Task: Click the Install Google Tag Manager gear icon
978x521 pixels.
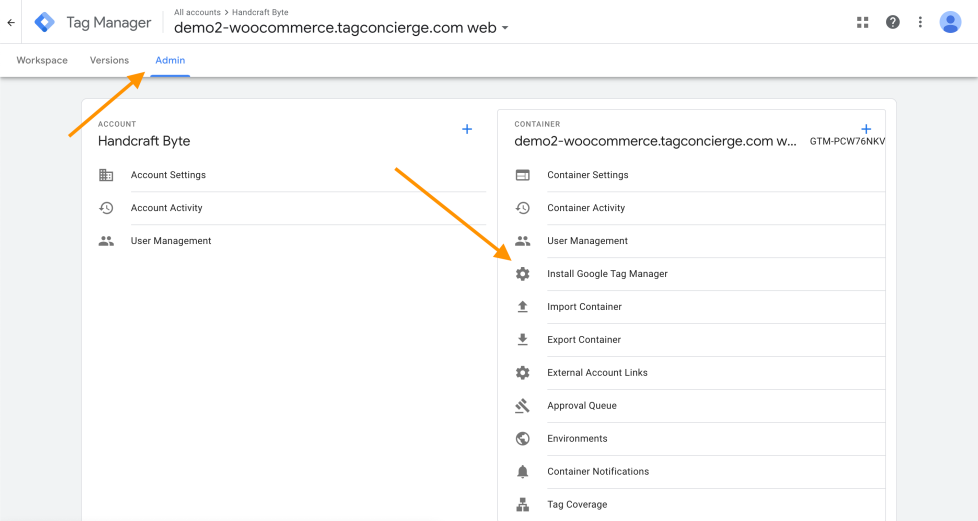Action: tap(522, 274)
